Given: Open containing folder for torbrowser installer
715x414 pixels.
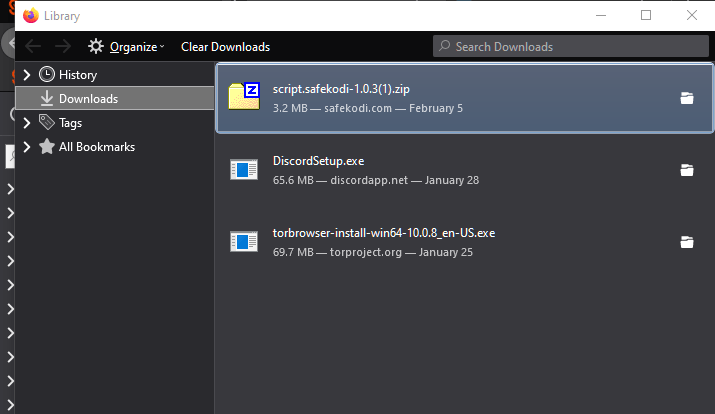Looking at the screenshot, I should pos(687,242).
